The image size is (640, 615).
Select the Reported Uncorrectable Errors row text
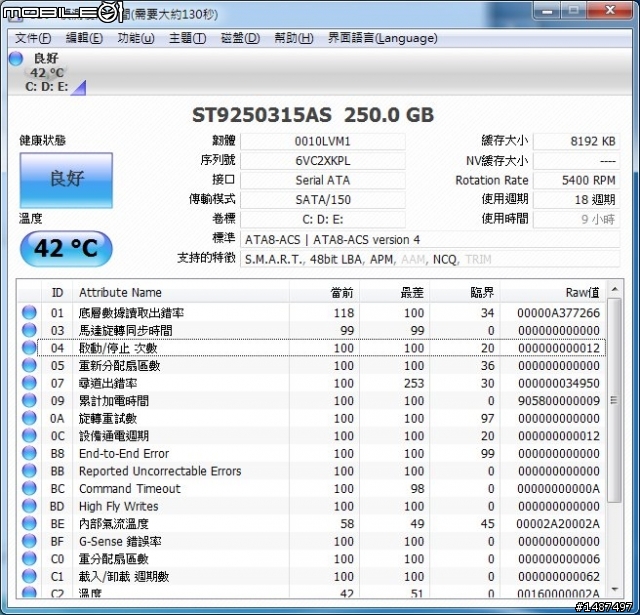[x=160, y=471]
